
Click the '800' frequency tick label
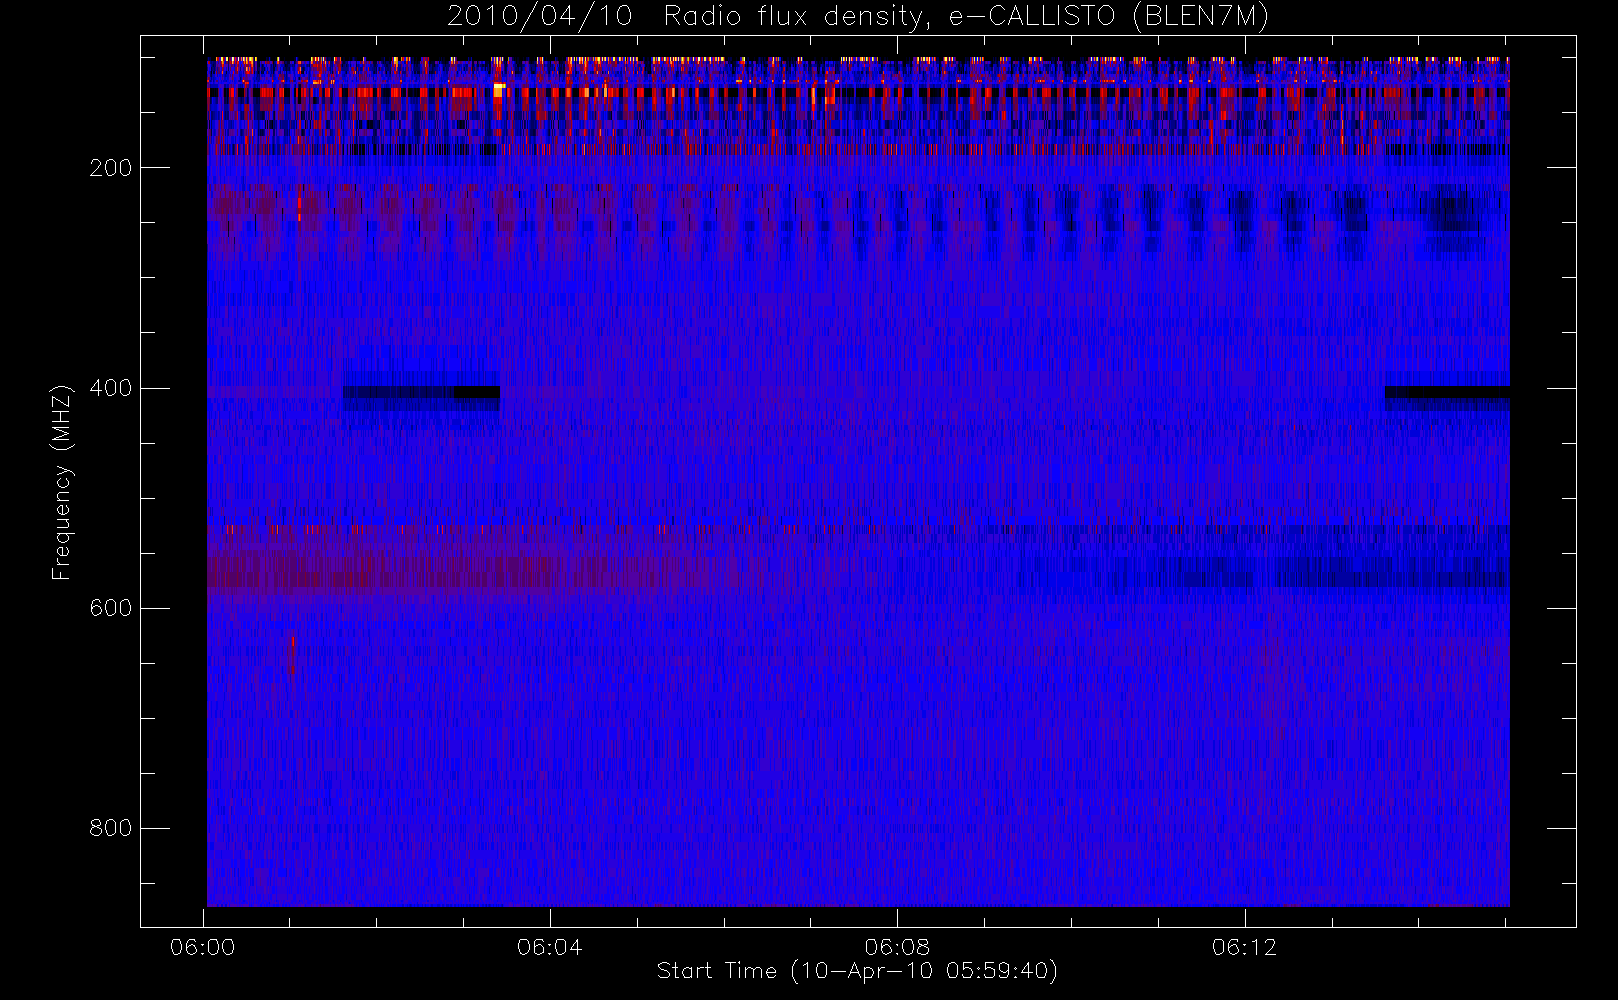[x=110, y=828]
